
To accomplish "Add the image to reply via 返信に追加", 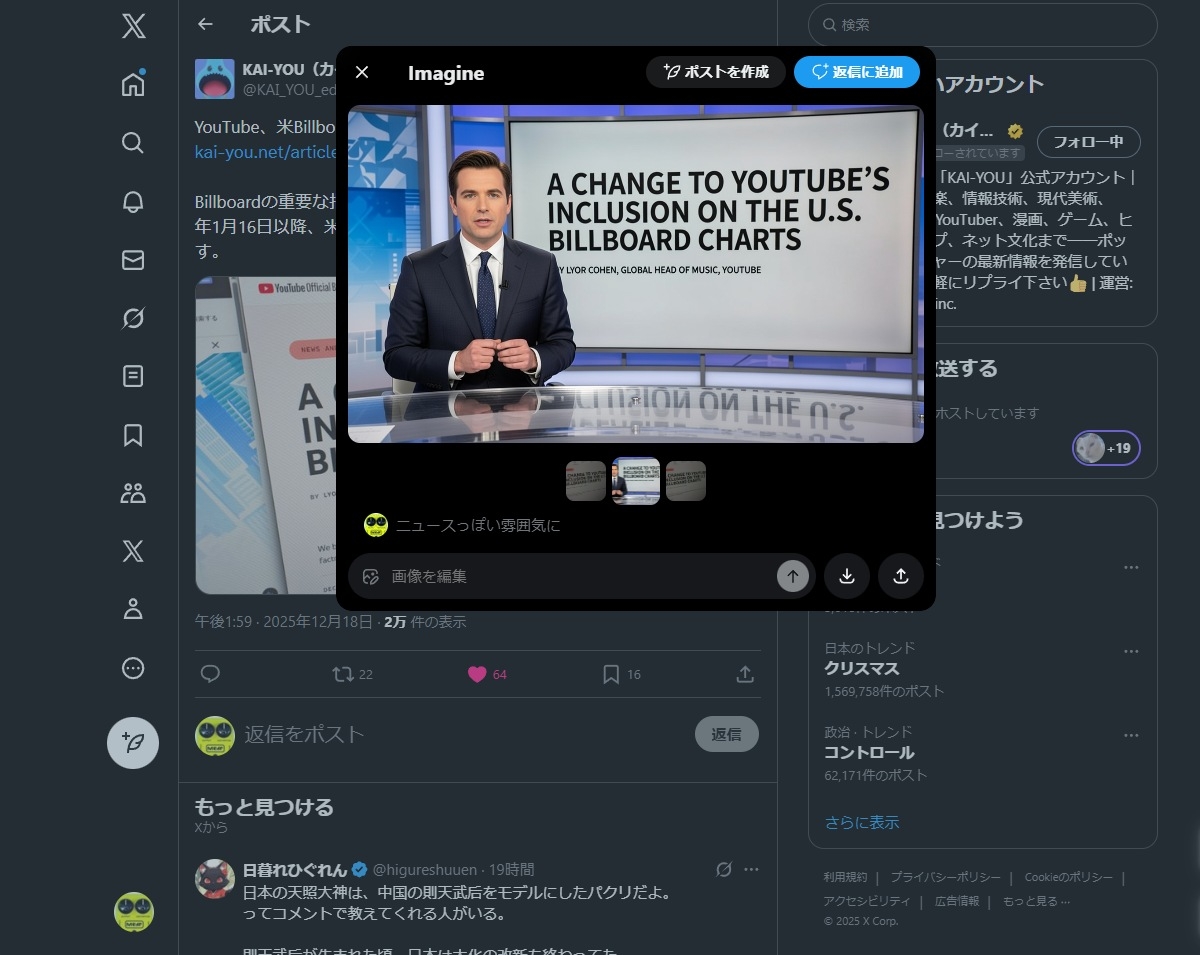I will [x=858, y=71].
